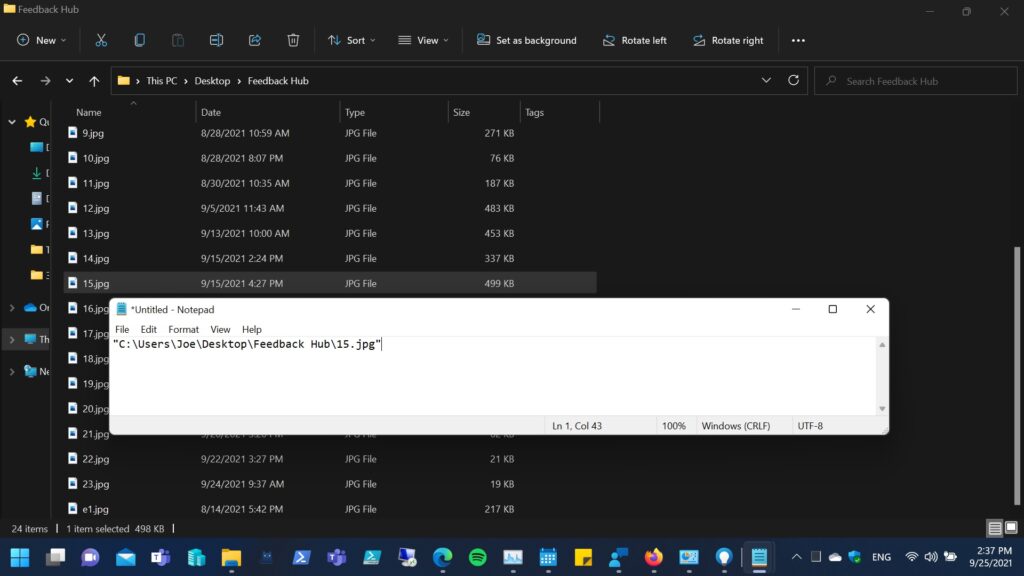Open the Edit menu in Notepad
The height and width of the screenshot is (576, 1024).
148,329
